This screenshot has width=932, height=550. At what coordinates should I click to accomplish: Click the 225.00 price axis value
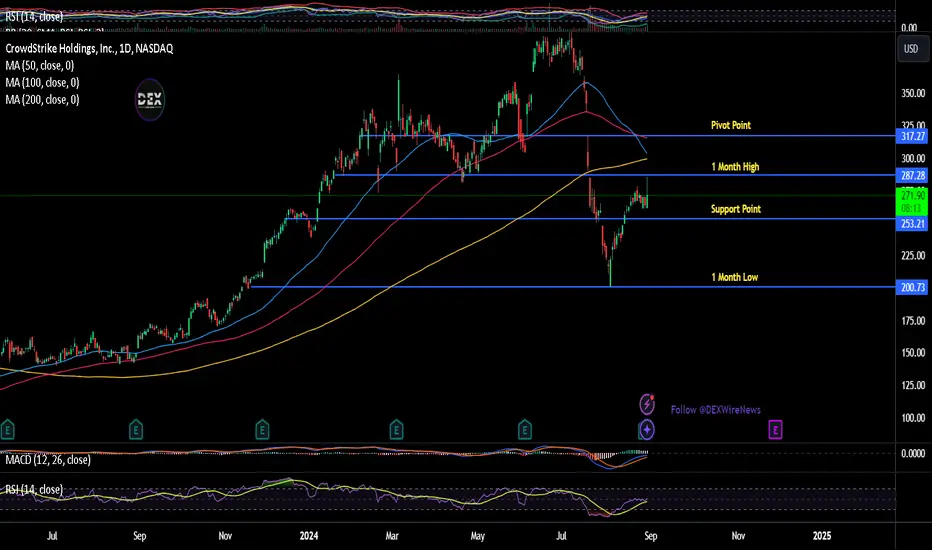click(x=913, y=256)
